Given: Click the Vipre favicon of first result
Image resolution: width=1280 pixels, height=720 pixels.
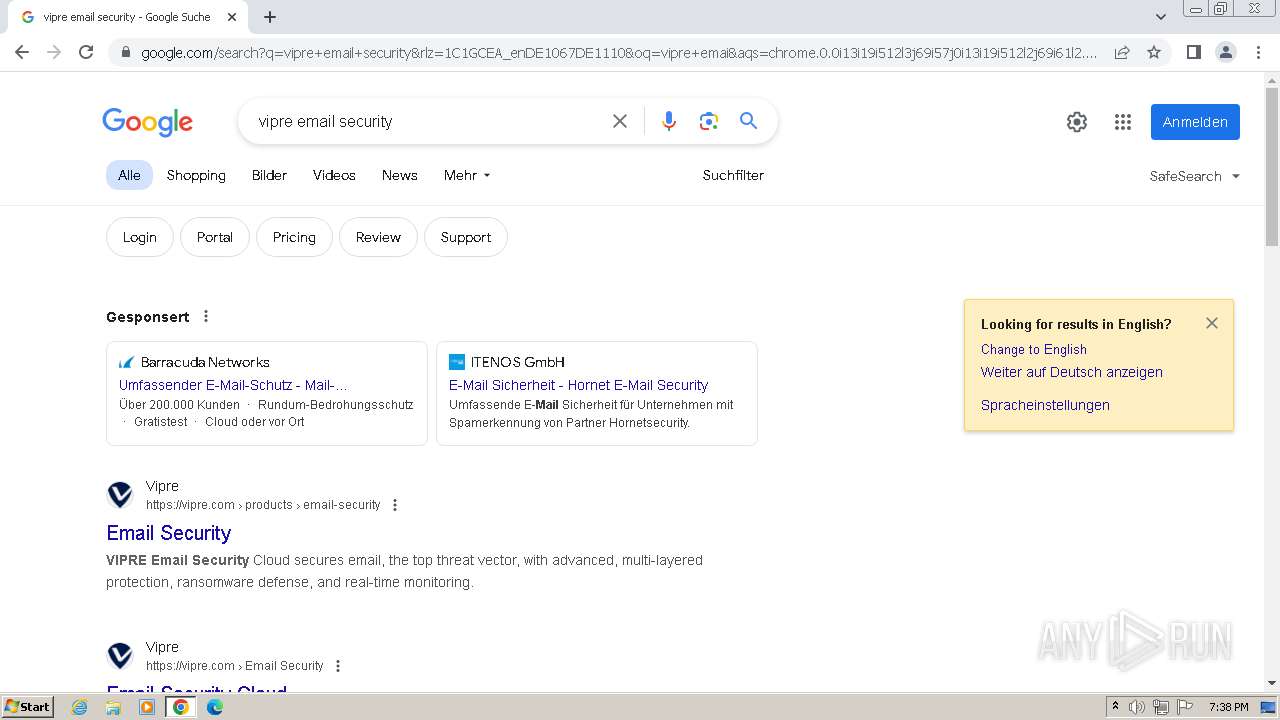Looking at the screenshot, I should point(120,495).
